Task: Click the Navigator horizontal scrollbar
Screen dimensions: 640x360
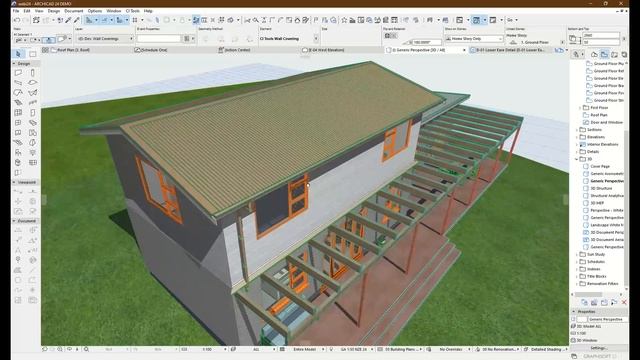Action: [589, 294]
